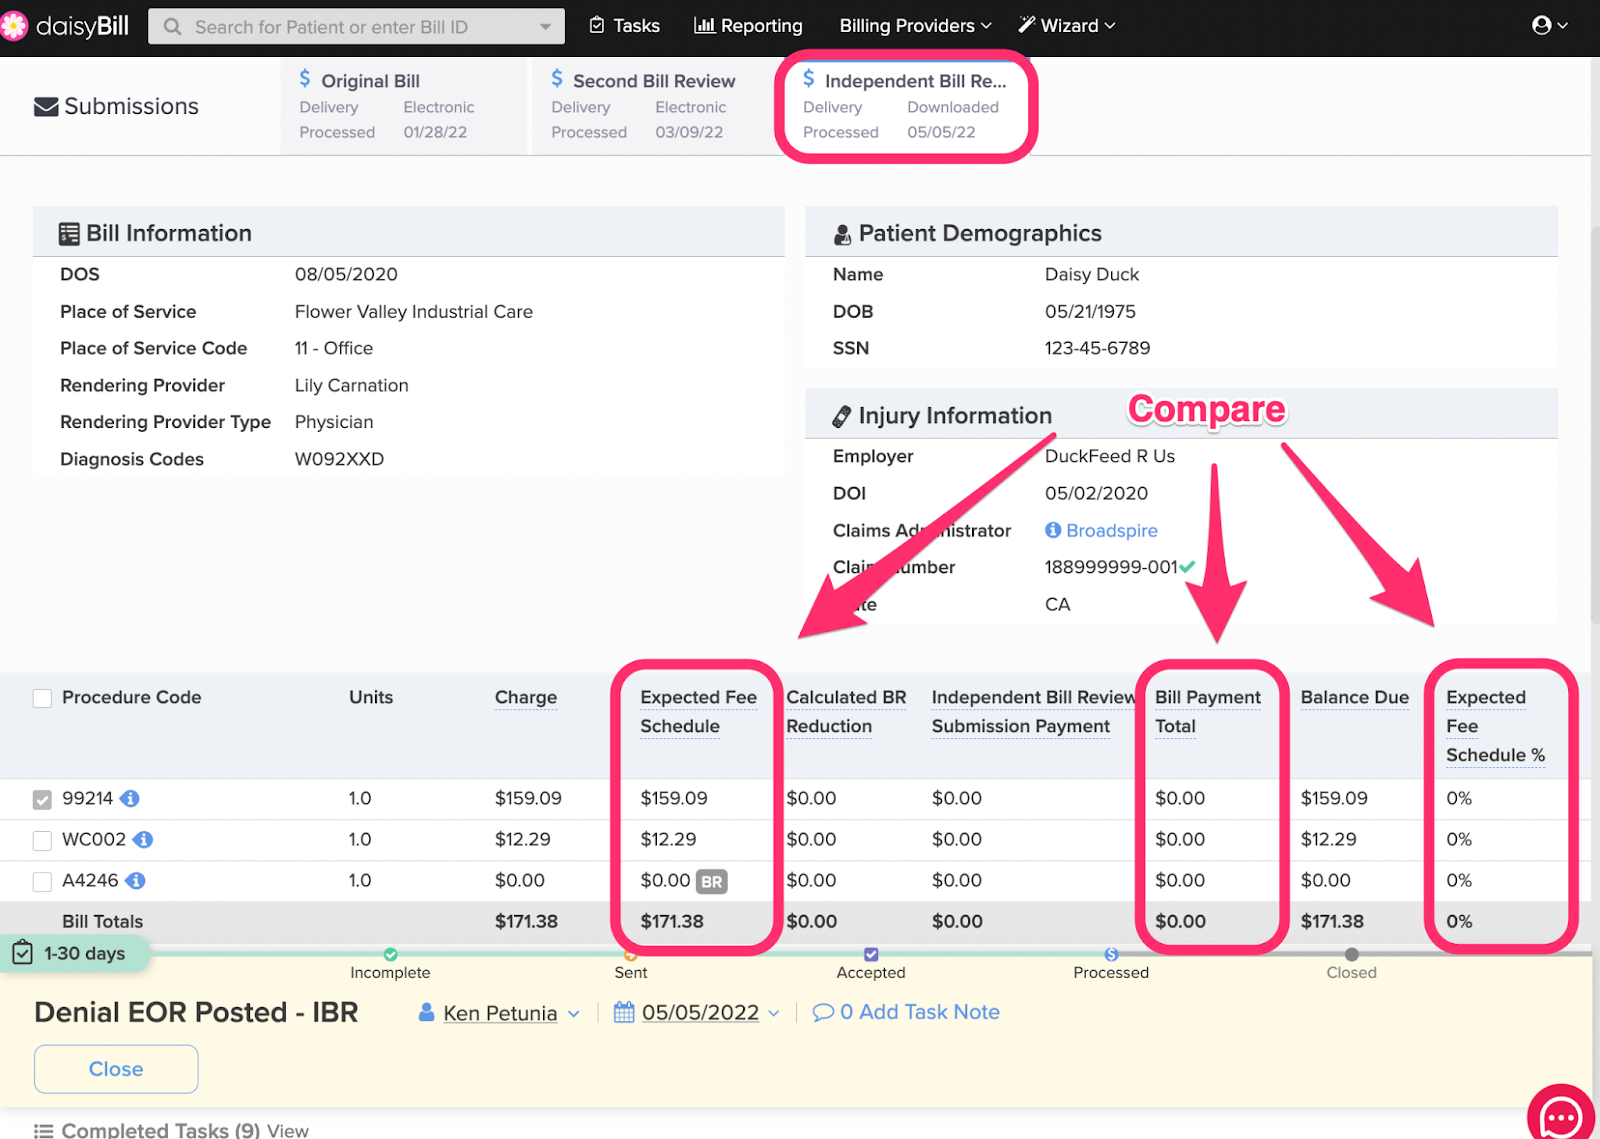1600x1139 pixels.
Task: Click the 1-30 days task age badge
Action: (75, 953)
